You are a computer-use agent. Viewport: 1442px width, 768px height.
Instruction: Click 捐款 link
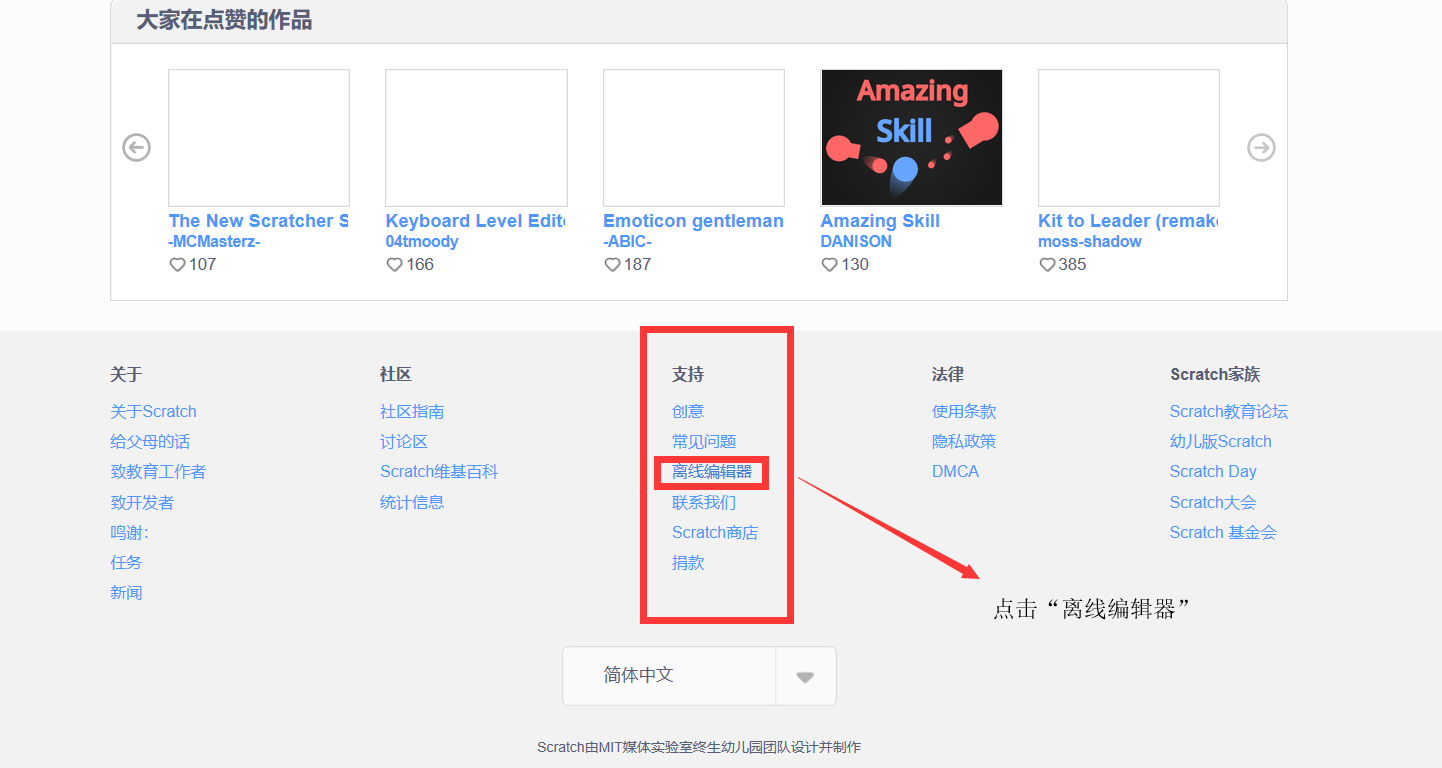tap(688, 563)
